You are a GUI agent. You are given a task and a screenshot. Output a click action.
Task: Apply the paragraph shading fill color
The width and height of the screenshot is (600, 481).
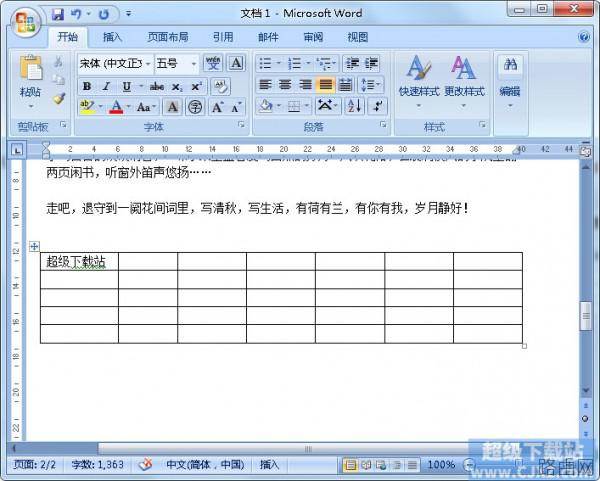[266, 106]
